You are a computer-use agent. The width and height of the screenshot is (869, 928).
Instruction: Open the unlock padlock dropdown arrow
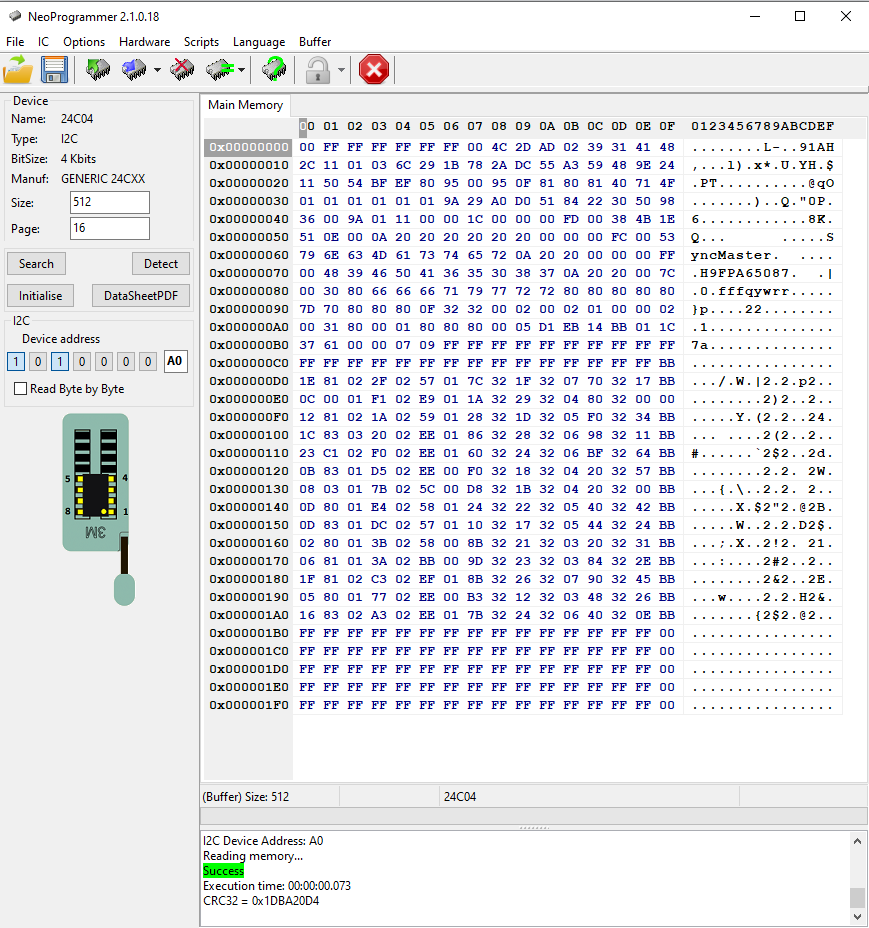pos(341,71)
